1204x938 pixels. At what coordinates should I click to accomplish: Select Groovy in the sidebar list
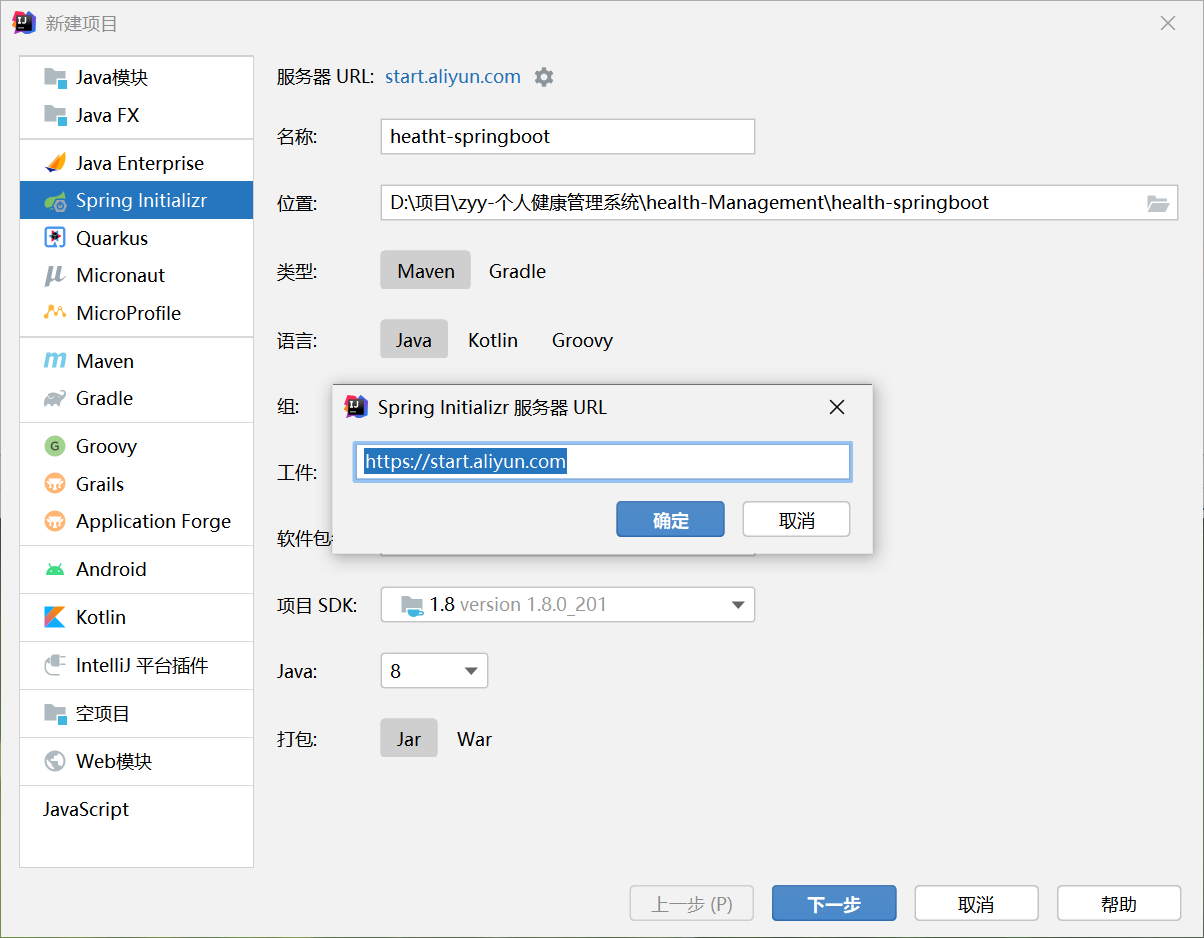[x=136, y=446]
